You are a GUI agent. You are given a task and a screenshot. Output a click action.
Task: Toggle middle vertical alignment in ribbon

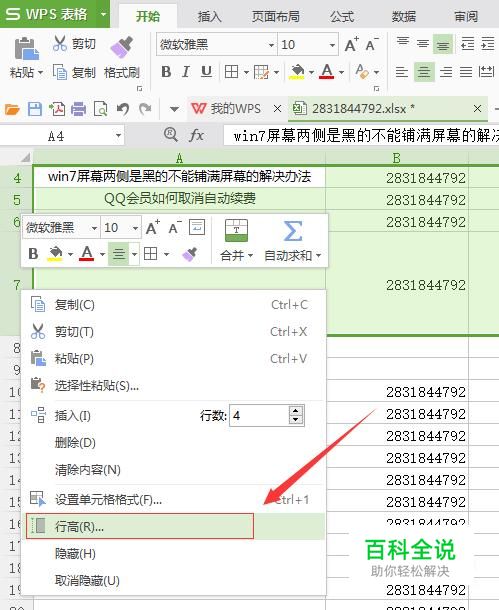point(423,44)
